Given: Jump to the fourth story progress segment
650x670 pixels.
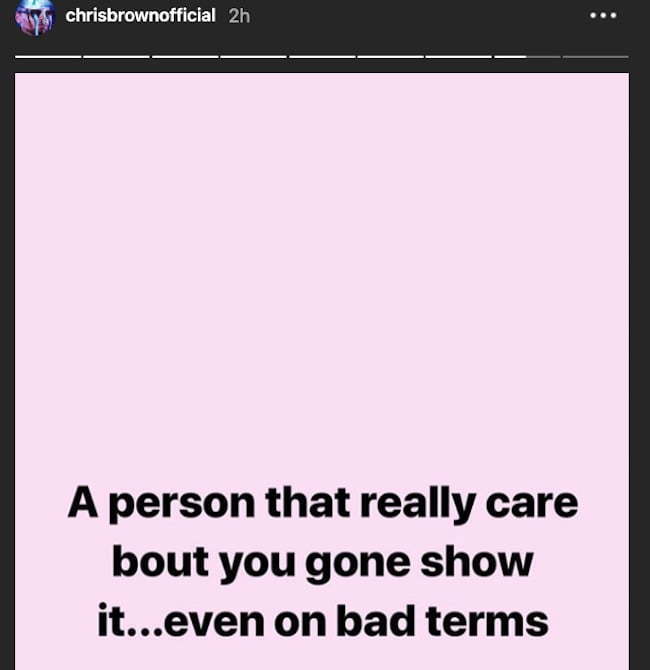Looking at the screenshot, I should [253, 56].
